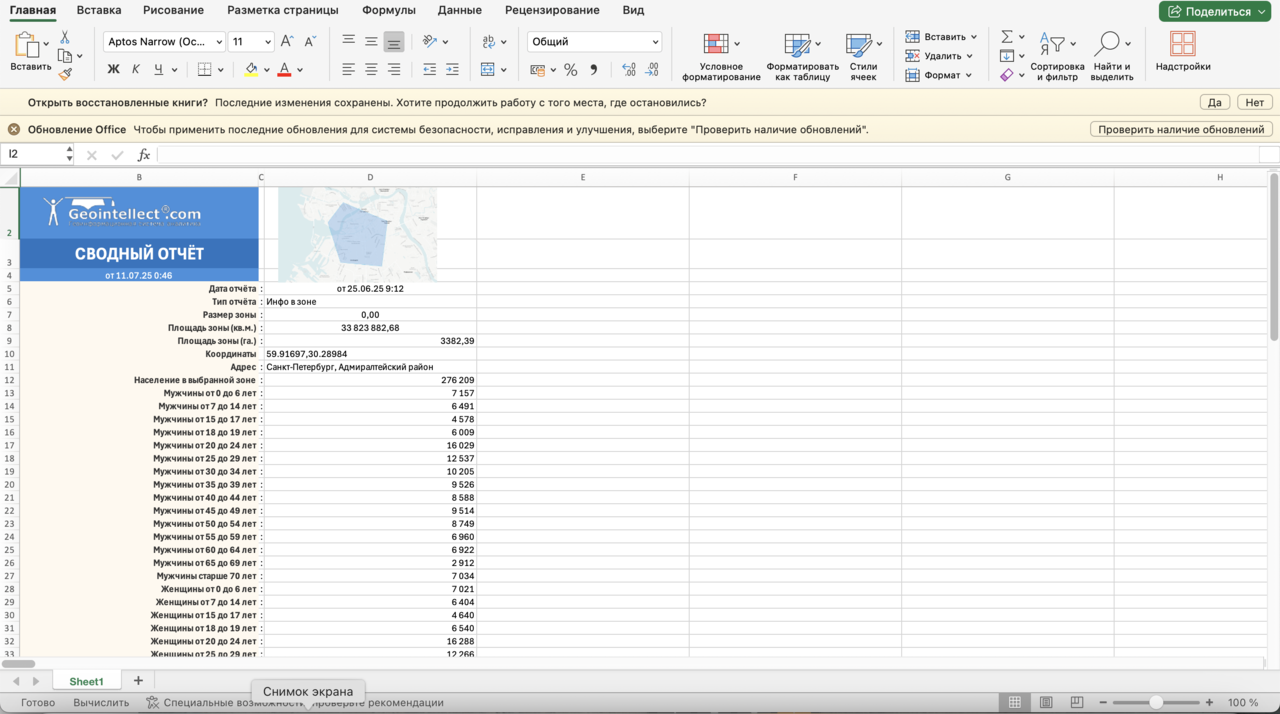
Task: Toggle bold Ж formatting
Action: click(113, 70)
